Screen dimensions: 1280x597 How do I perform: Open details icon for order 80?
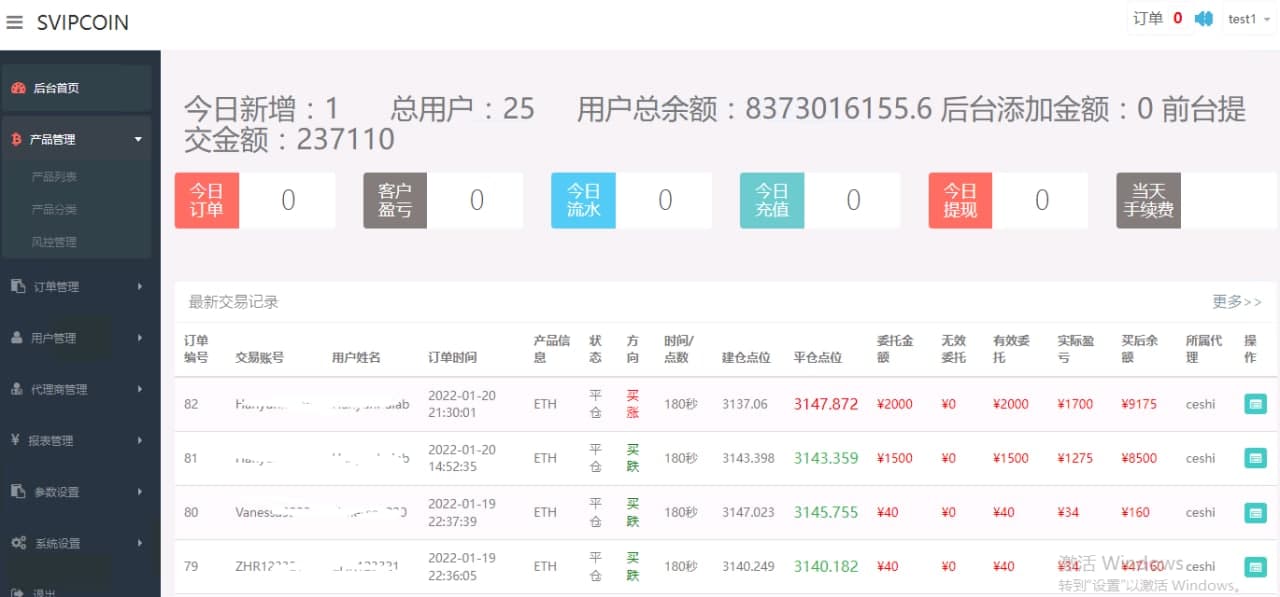tap(1255, 512)
